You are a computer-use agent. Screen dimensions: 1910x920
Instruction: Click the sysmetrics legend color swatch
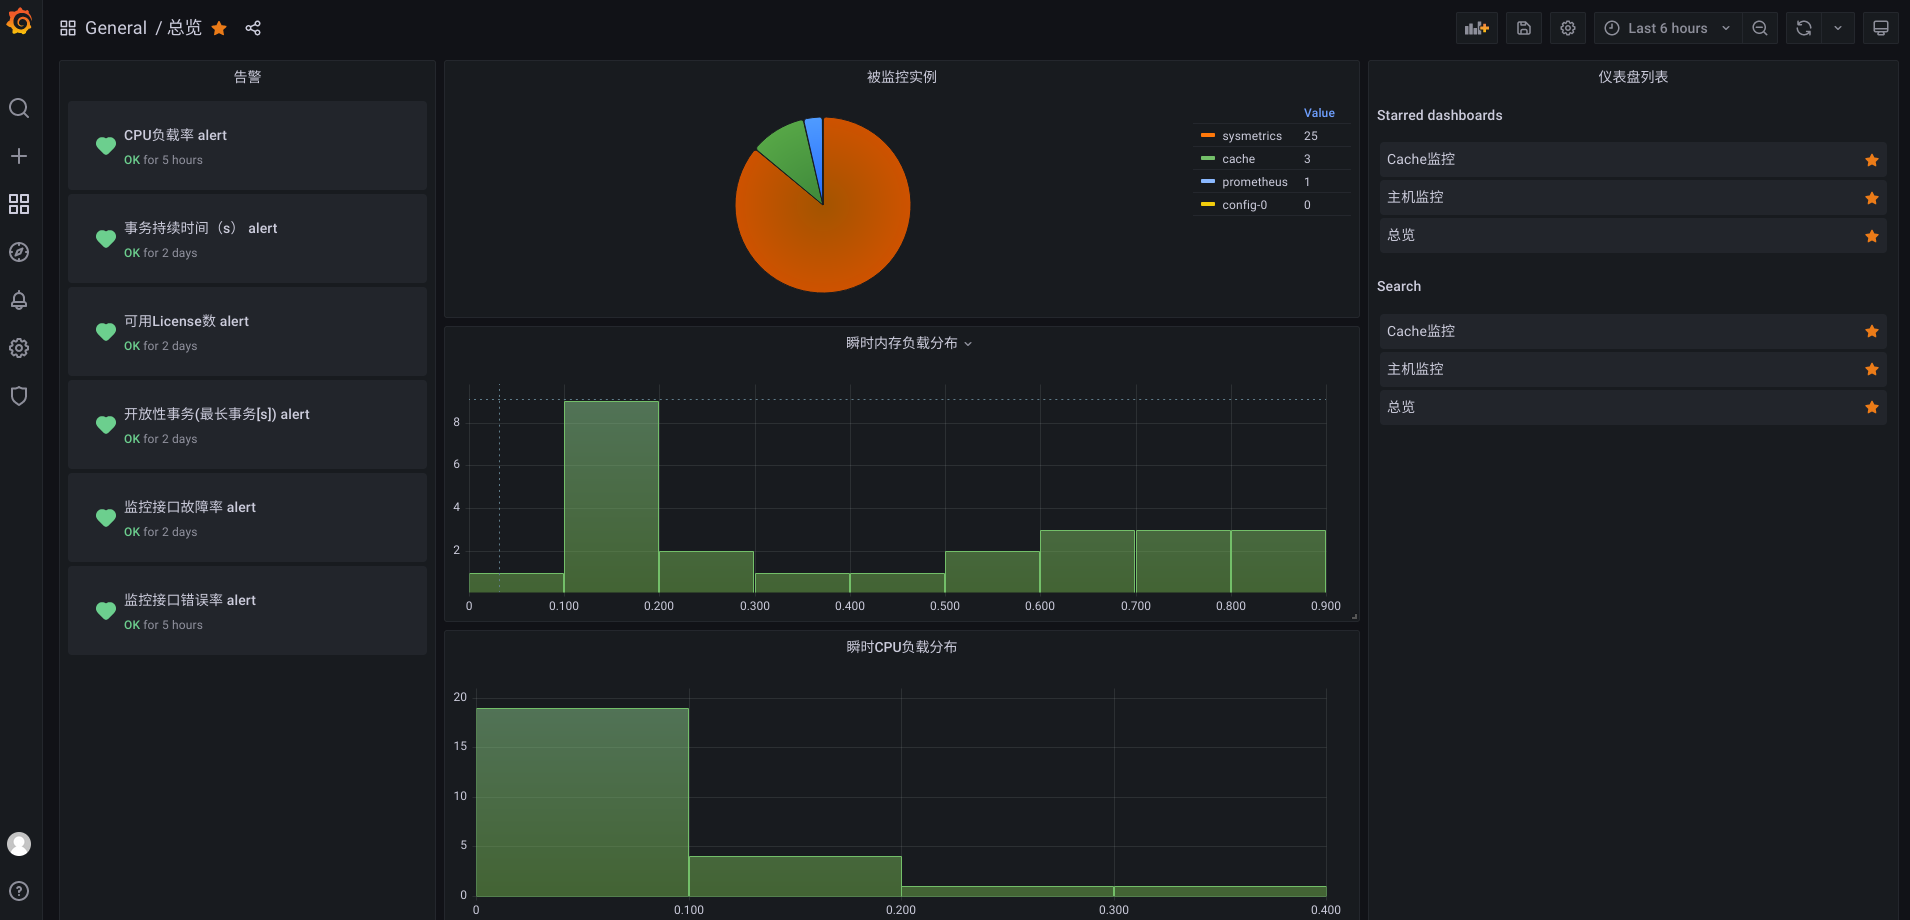(1208, 136)
